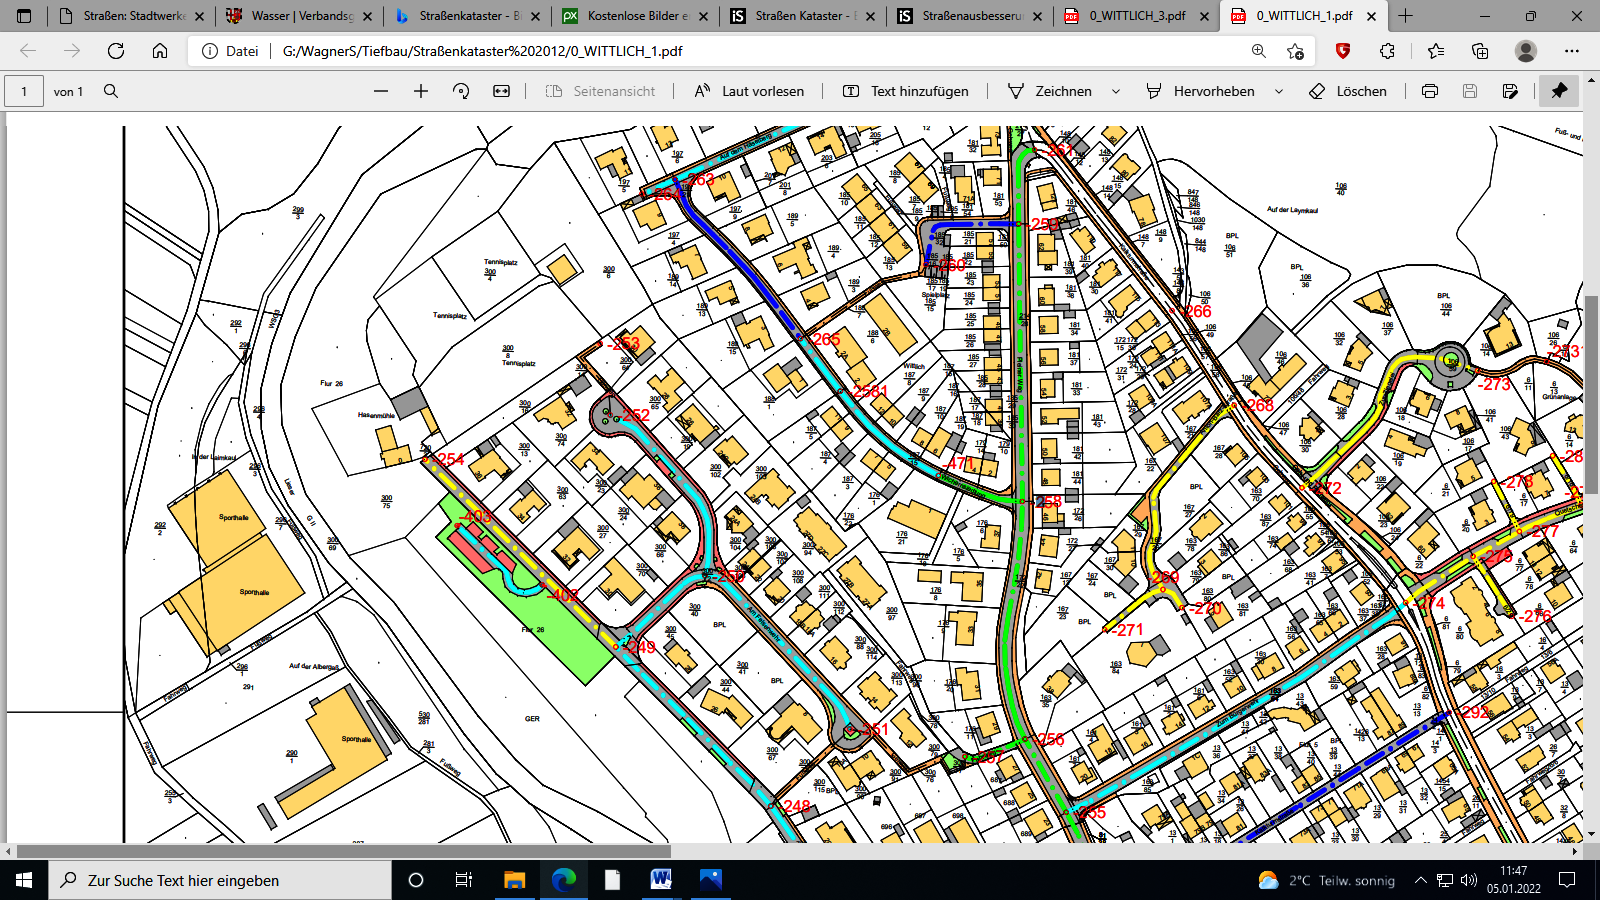Open Word from the Windows taskbar
Viewport: 1600px width, 900px height.
(661, 880)
